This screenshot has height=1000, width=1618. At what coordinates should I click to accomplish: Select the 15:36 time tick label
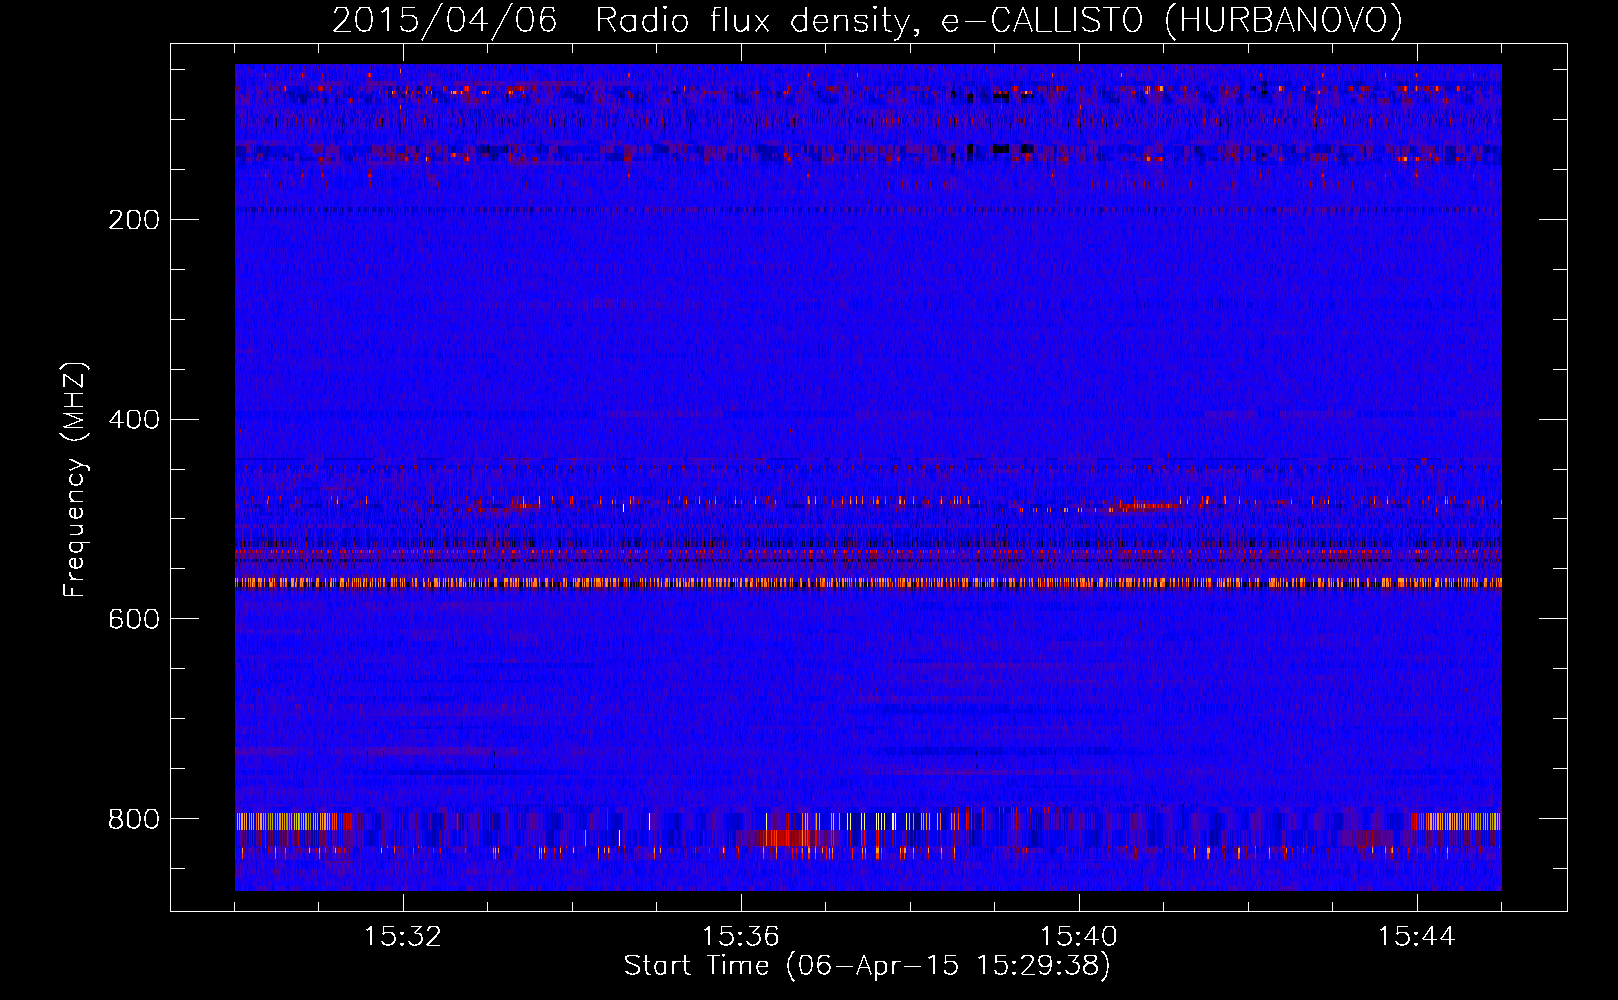pos(741,937)
